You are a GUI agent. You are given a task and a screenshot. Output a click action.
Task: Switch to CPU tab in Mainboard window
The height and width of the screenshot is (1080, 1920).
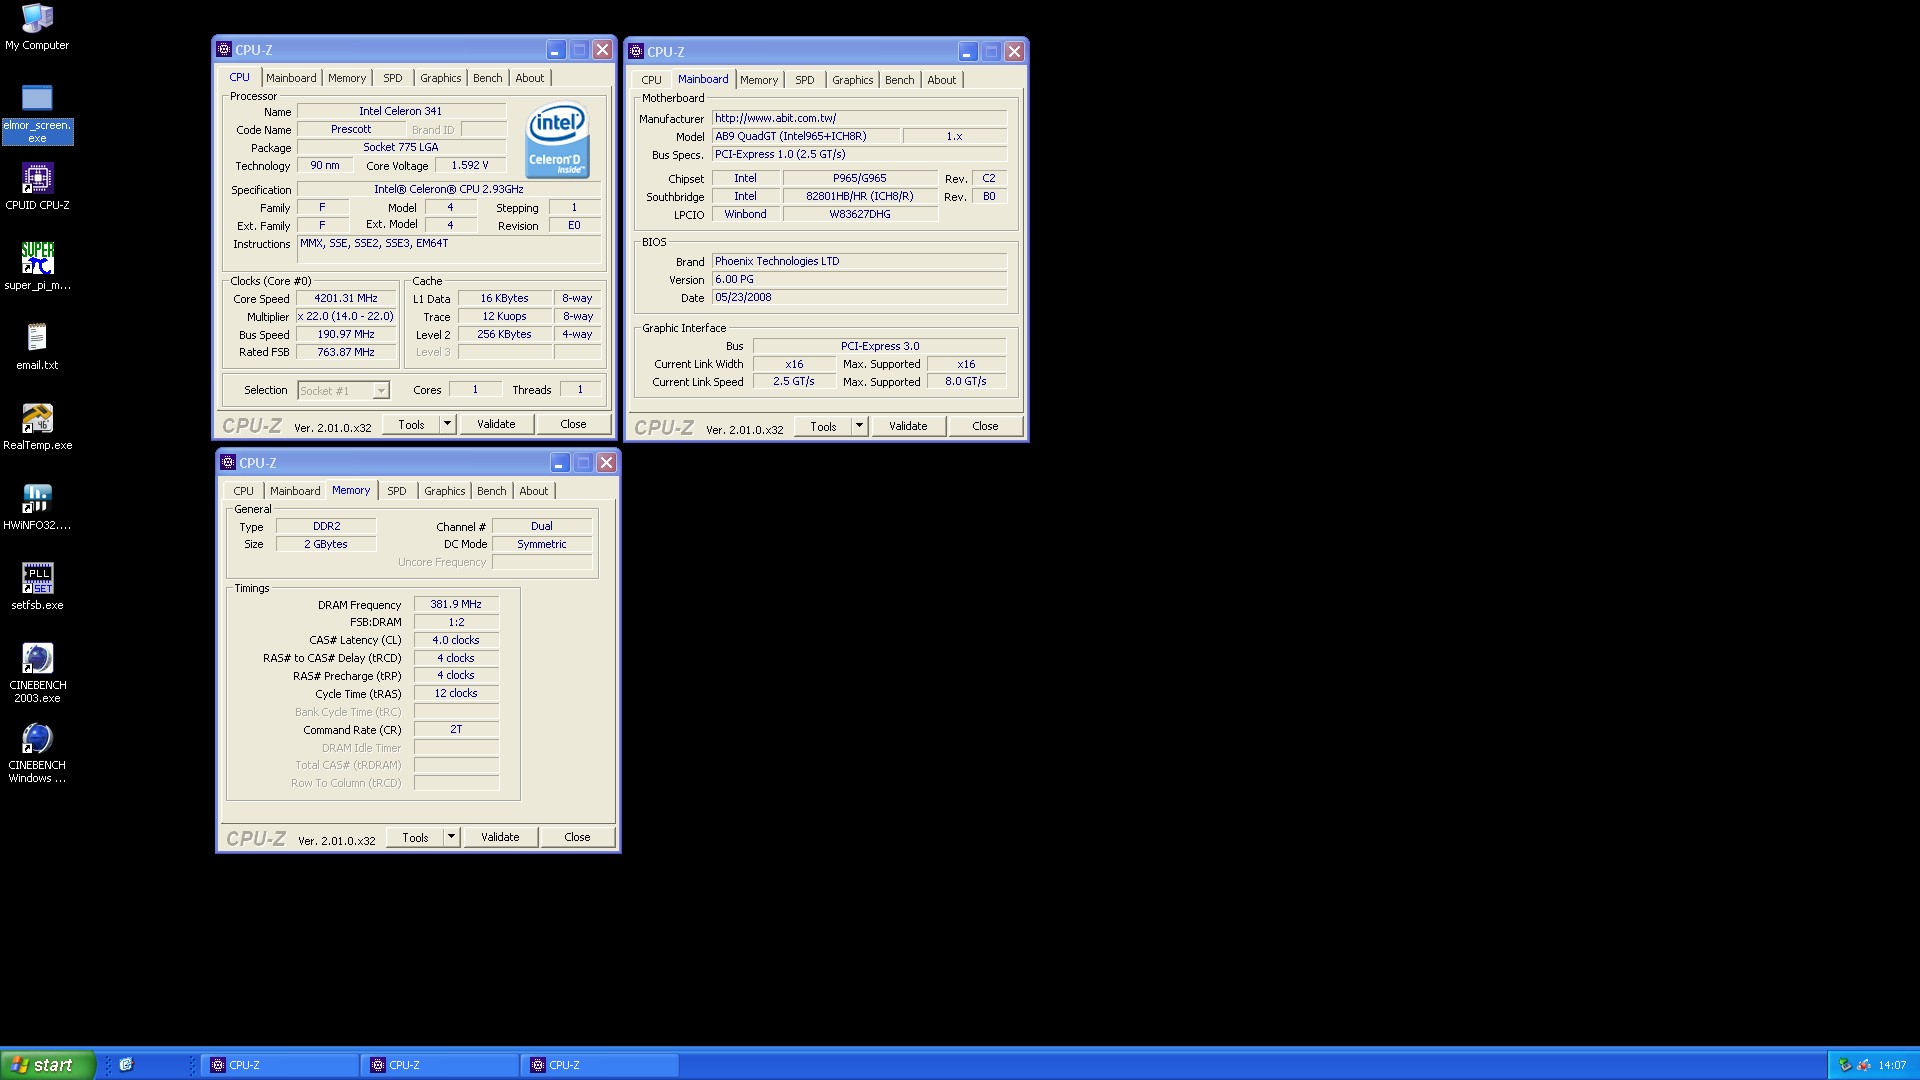(651, 80)
